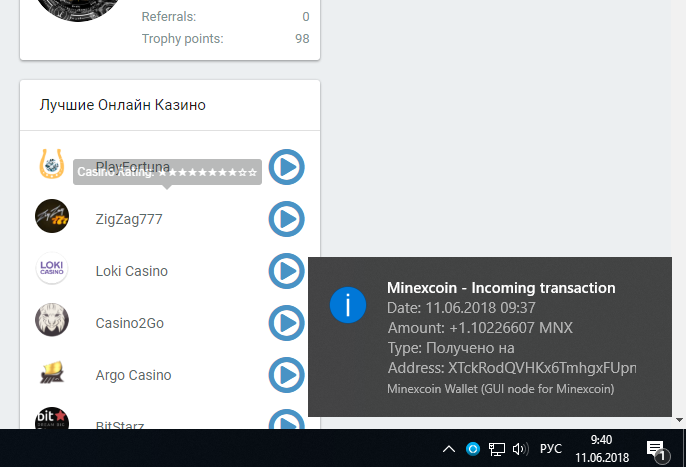This screenshot has width=686, height=467.
Task: Click the Address XTckRodQVHKx6TmhgxFUpn line
Action: tap(512, 368)
